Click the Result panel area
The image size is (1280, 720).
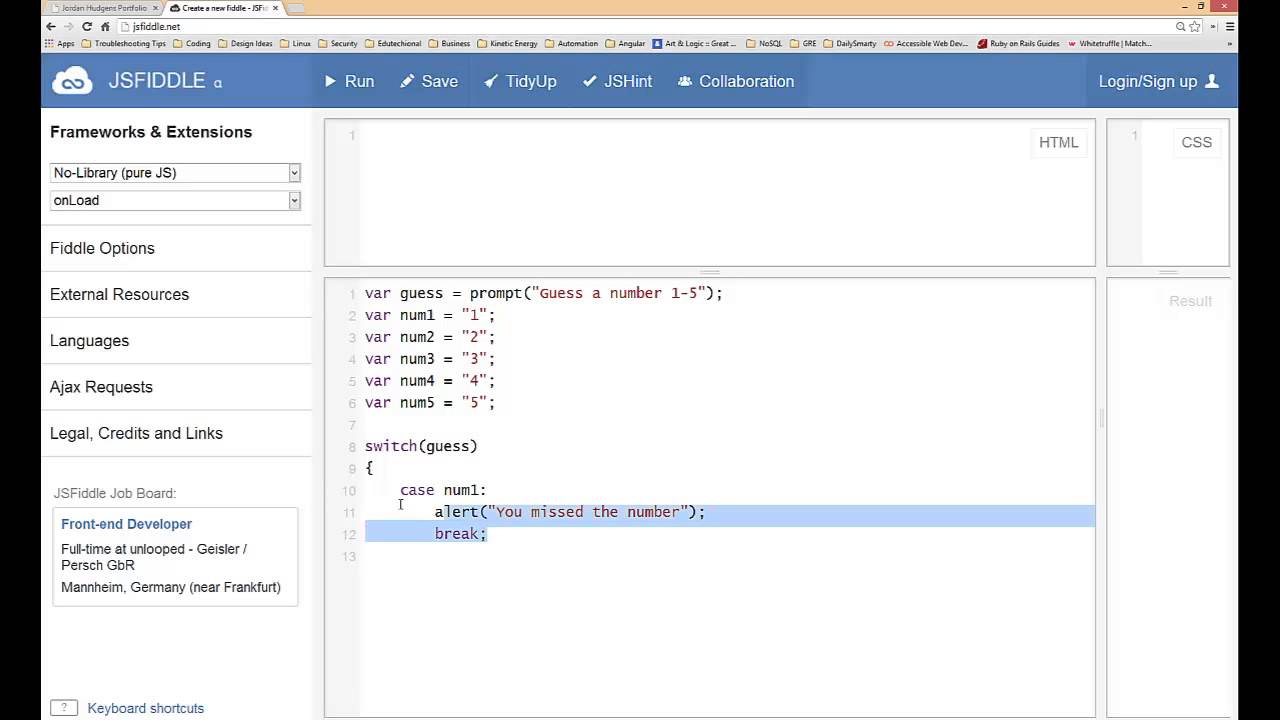tap(1168, 497)
